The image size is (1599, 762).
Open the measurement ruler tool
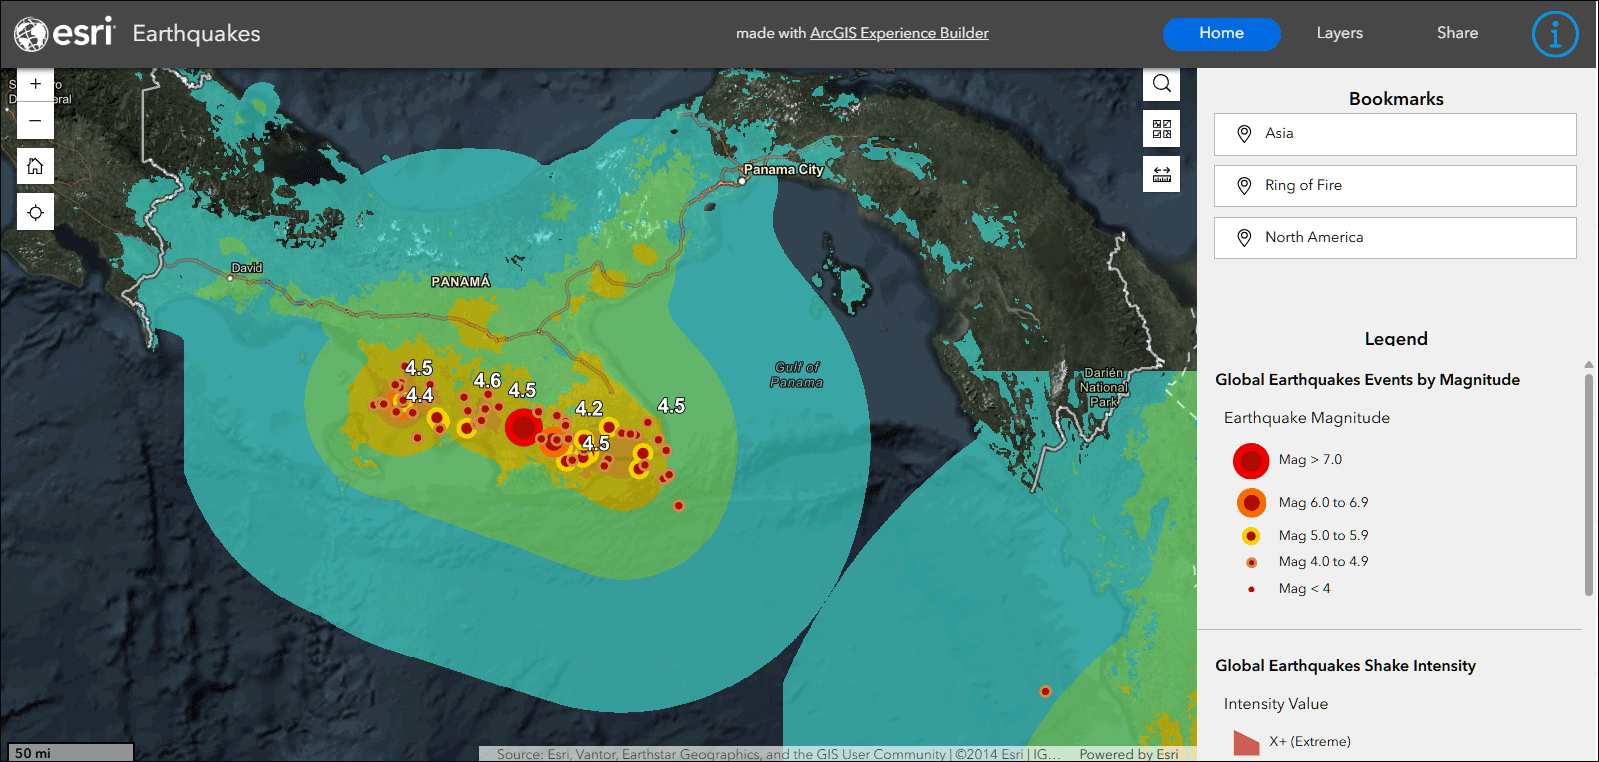point(1161,174)
